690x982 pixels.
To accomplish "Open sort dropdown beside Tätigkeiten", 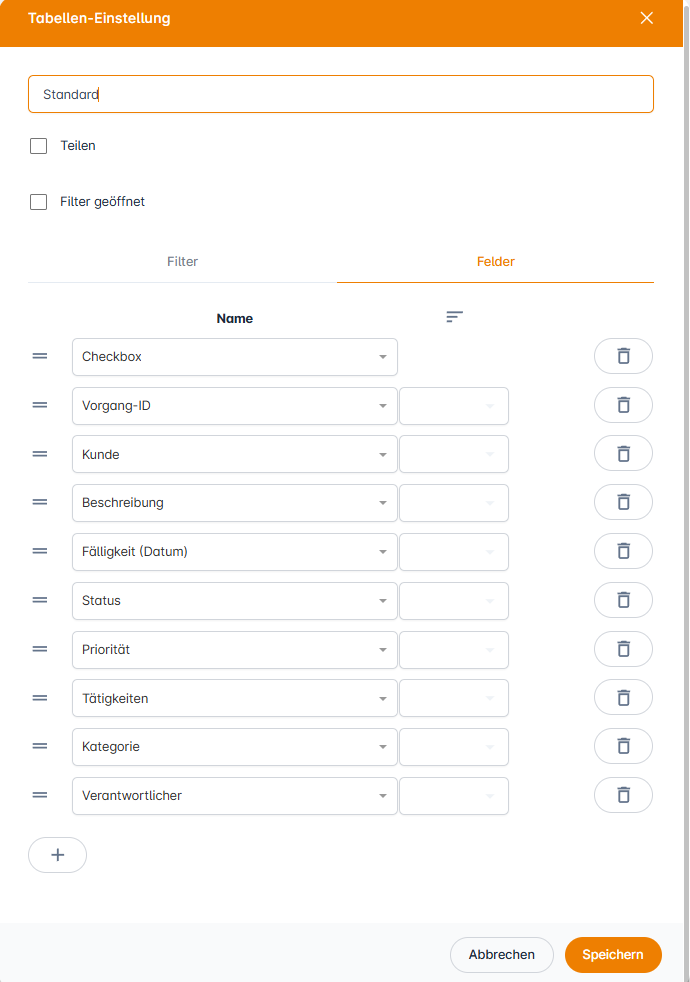I will point(454,698).
